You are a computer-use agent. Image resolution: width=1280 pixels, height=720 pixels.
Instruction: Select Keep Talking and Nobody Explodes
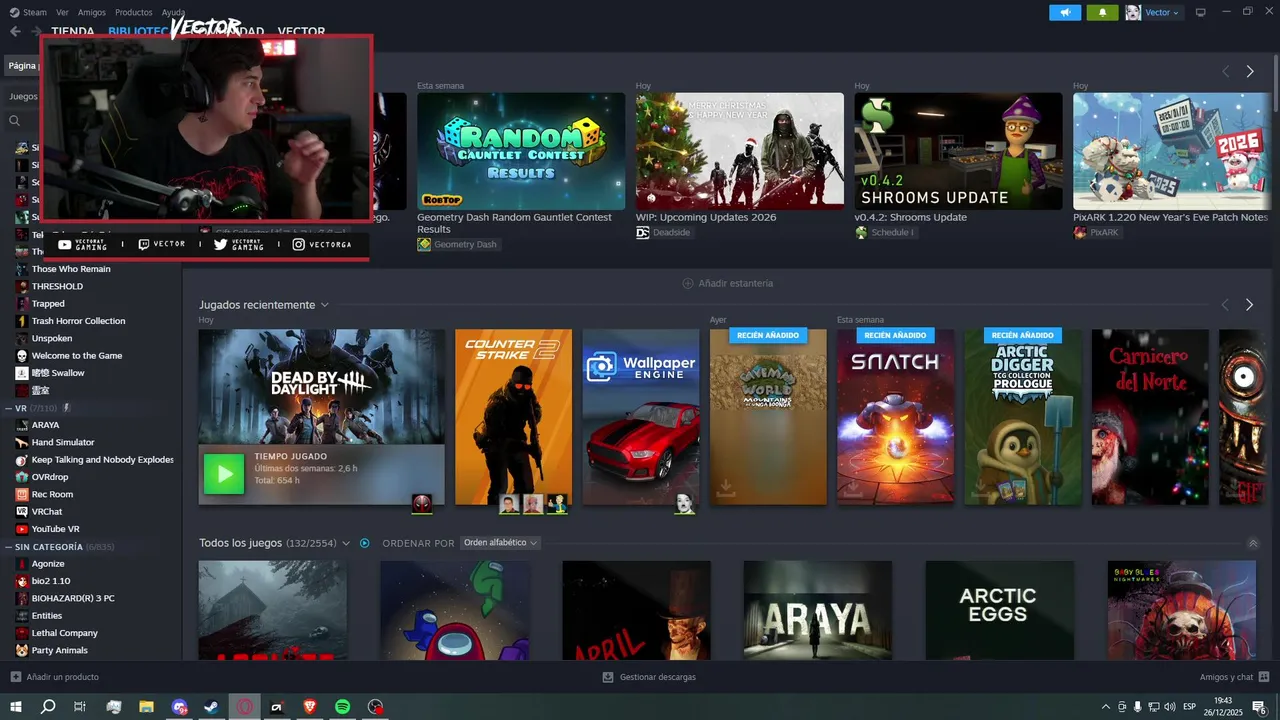[102, 460]
